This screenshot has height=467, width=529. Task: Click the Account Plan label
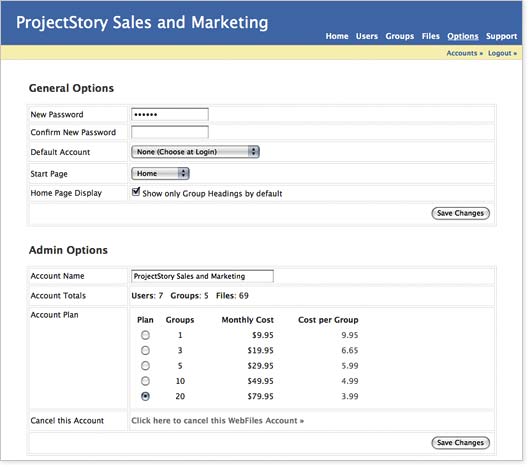[x=54, y=315]
